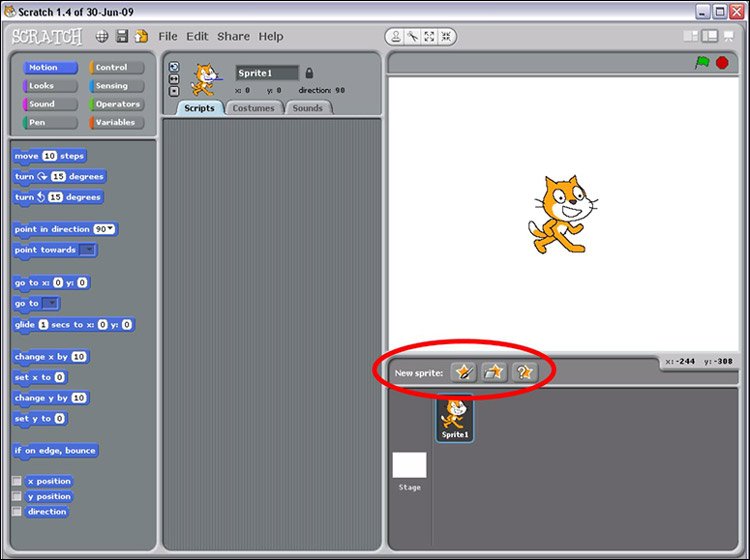
Task: Select the Operators blocks category
Action: [x=117, y=104]
